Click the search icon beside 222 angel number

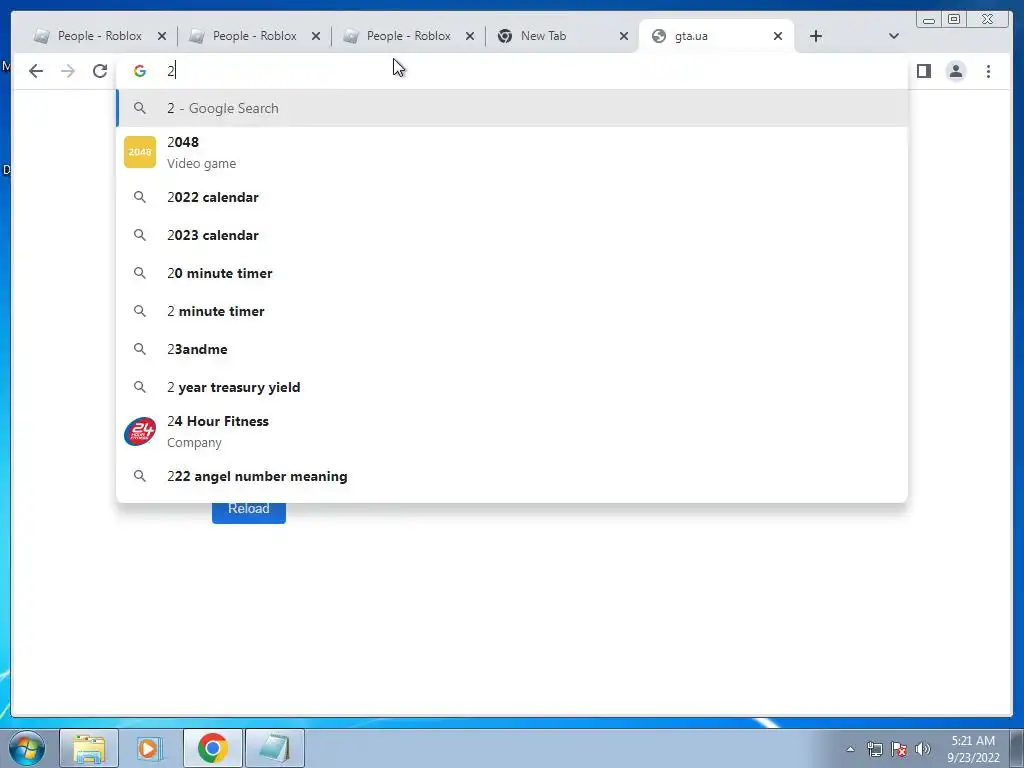(140, 476)
